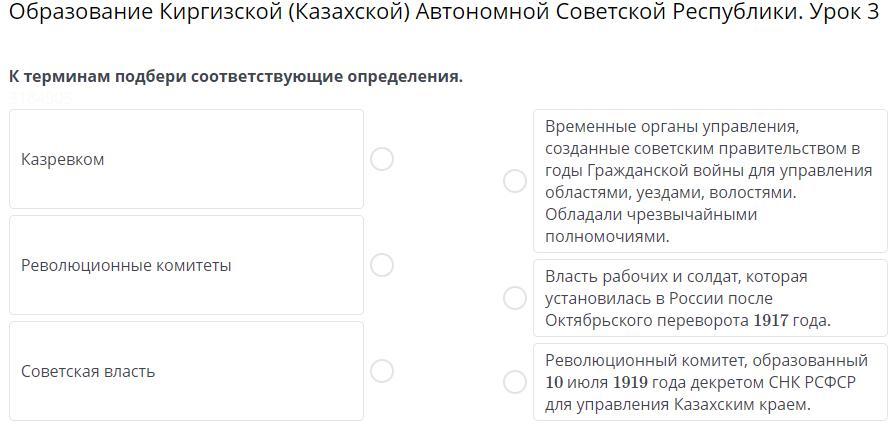
Task: Click the bold year 1919
Action: 630,383
